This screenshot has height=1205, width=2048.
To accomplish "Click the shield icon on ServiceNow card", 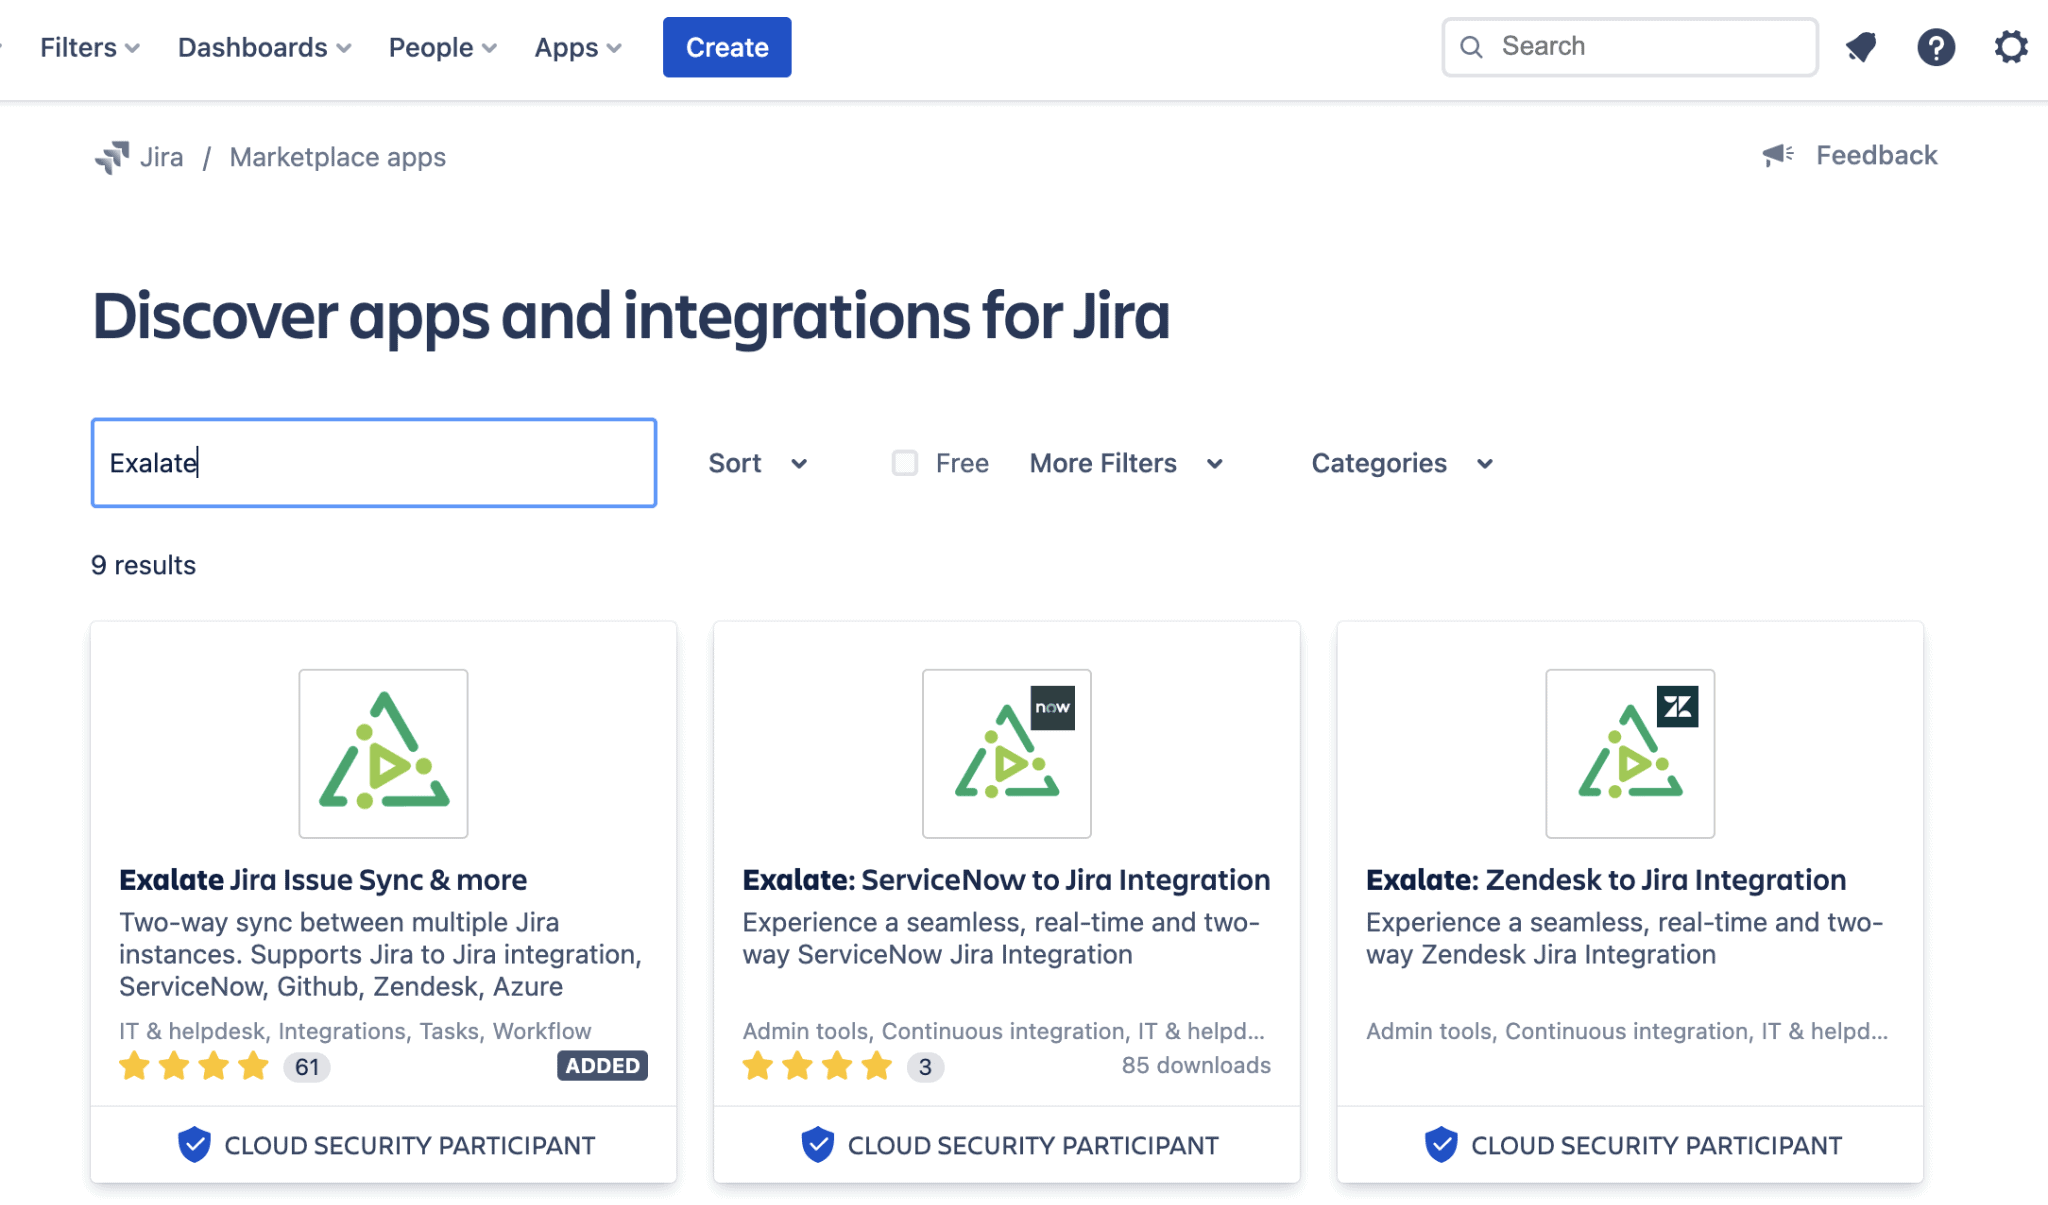I will click(817, 1145).
